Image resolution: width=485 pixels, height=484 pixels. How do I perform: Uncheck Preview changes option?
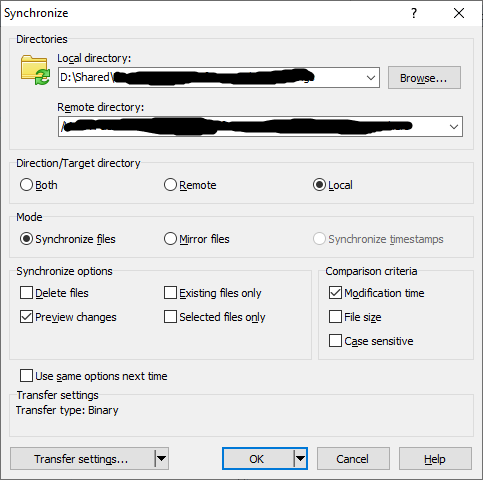point(26,317)
